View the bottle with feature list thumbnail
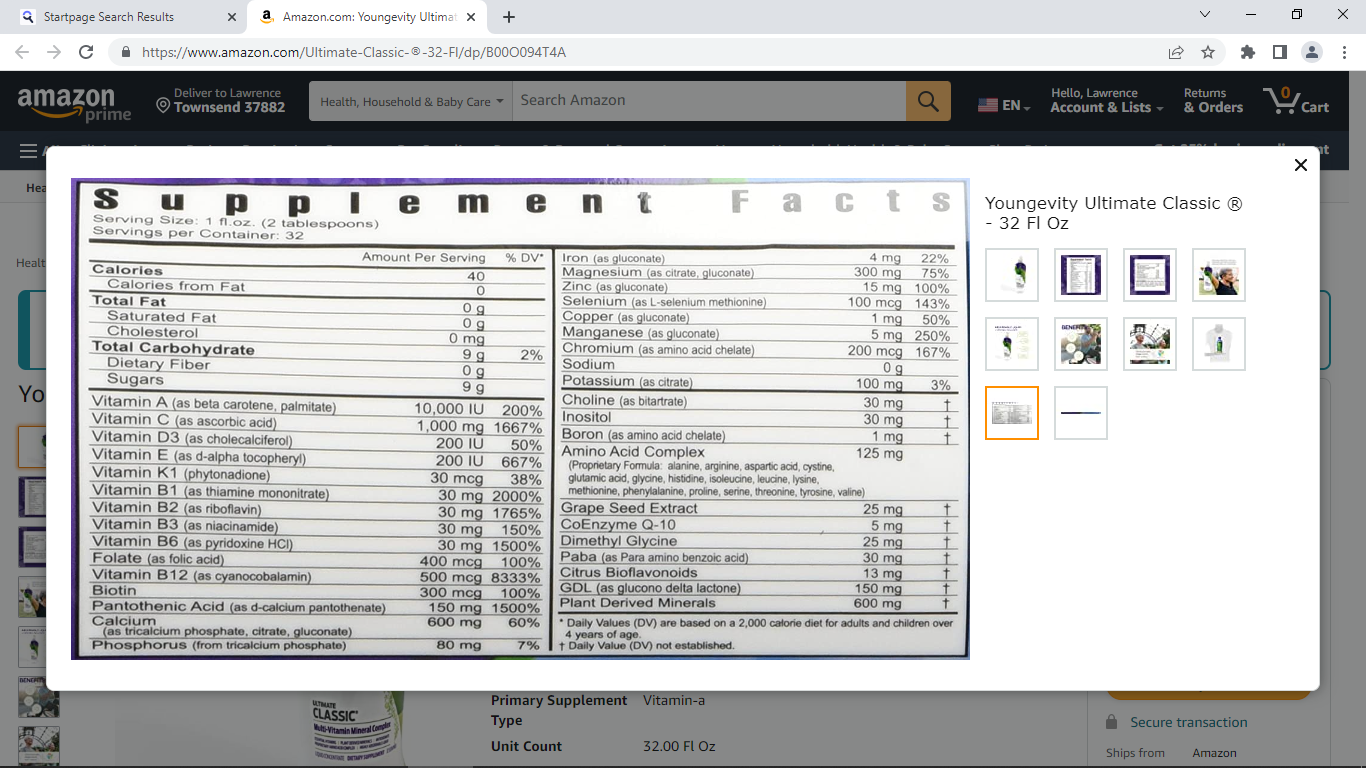This screenshot has height=768, width=1366. 1011,344
